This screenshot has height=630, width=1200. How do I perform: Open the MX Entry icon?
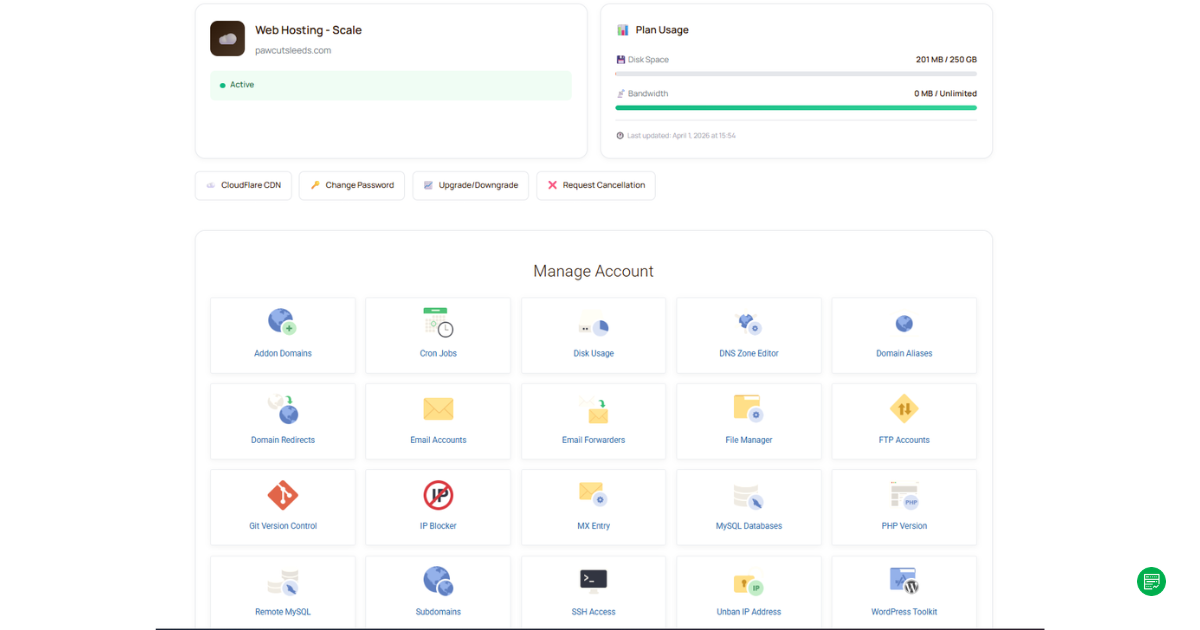[594, 494]
